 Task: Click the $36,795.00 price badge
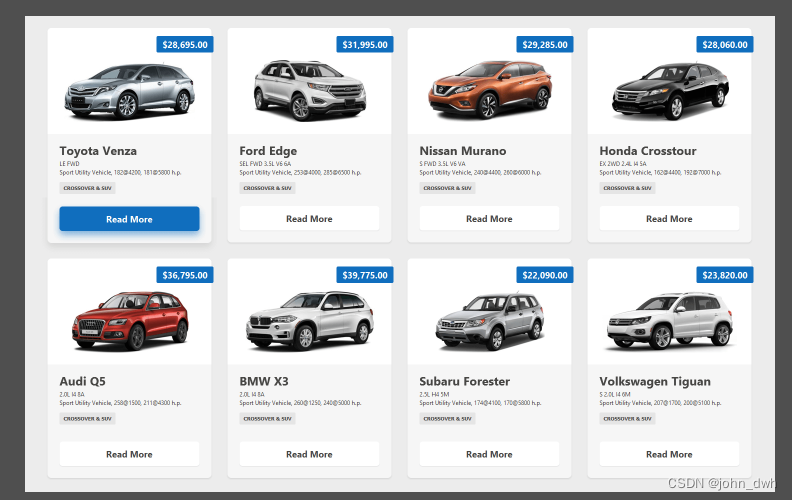click(x=185, y=275)
